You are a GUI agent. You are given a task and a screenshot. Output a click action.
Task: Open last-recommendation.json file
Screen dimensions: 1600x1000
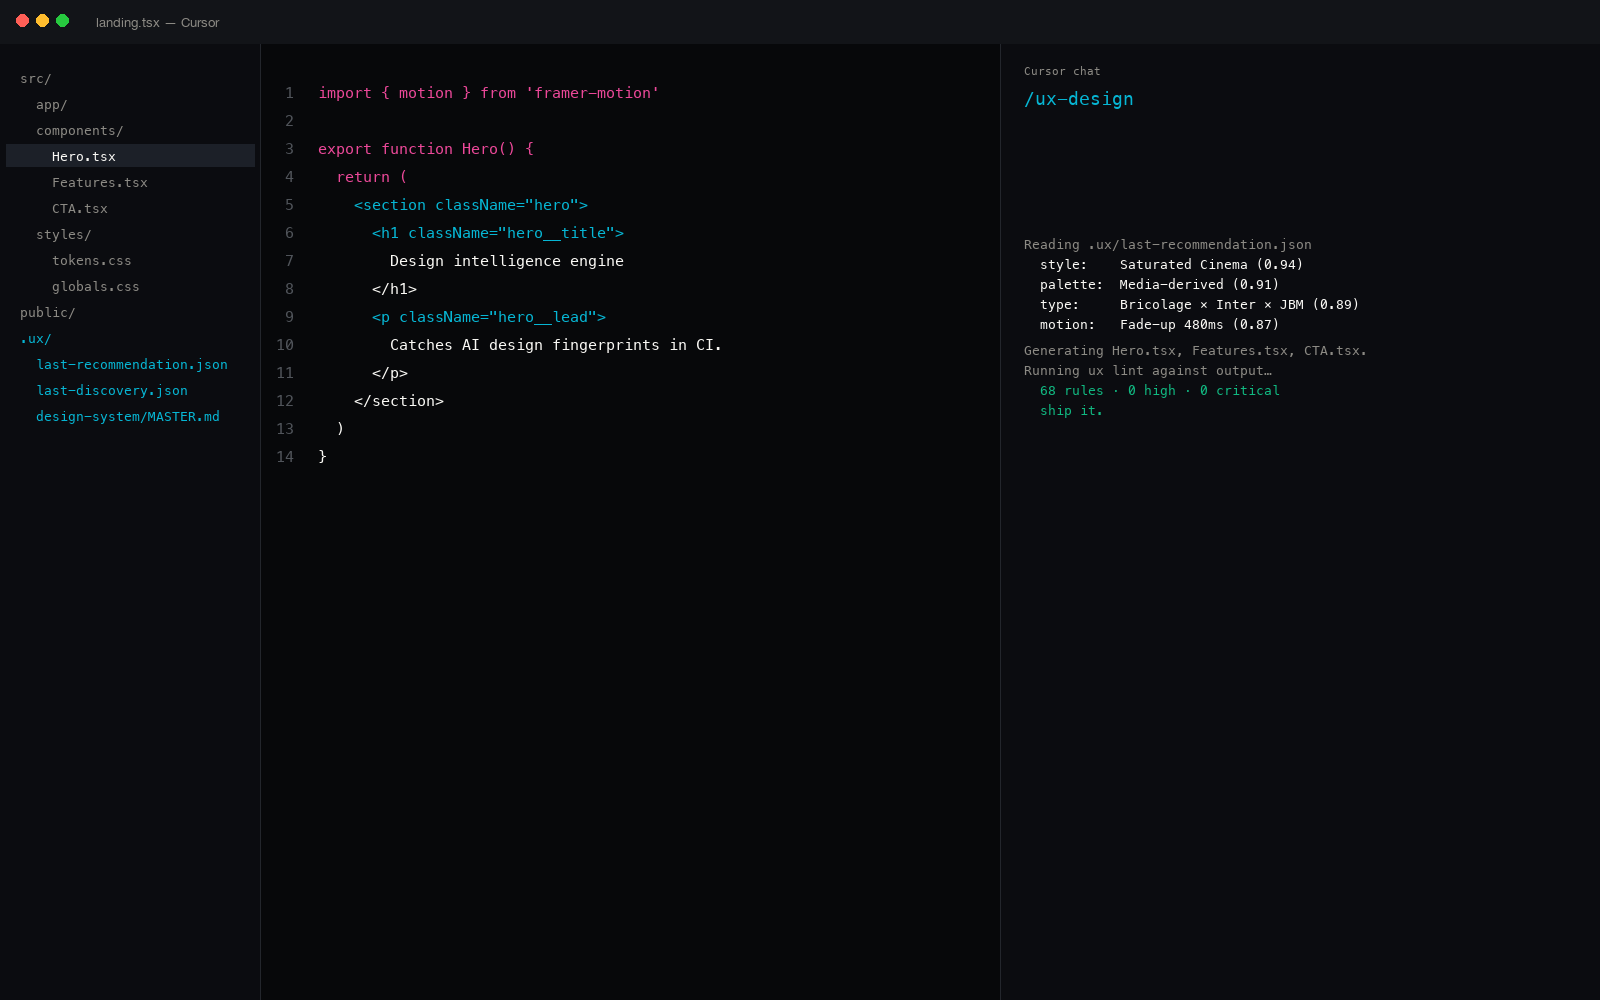[130, 365]
